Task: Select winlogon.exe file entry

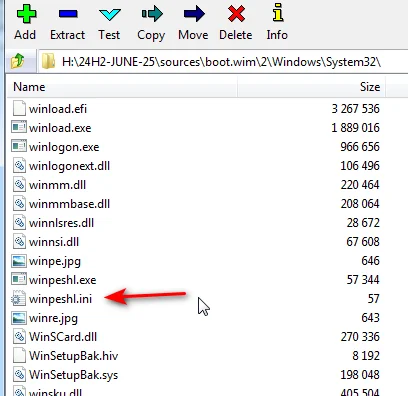Action: pos(64,147)
